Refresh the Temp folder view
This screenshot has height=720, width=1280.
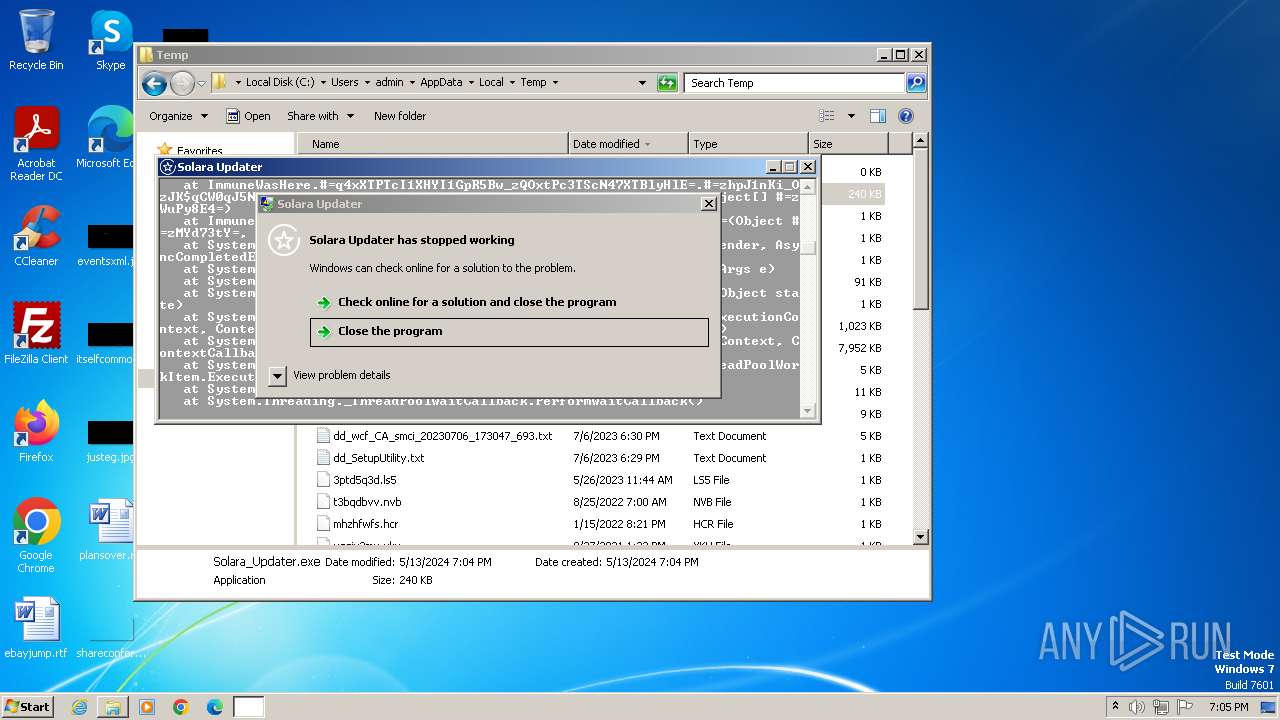tap(667, 83)
